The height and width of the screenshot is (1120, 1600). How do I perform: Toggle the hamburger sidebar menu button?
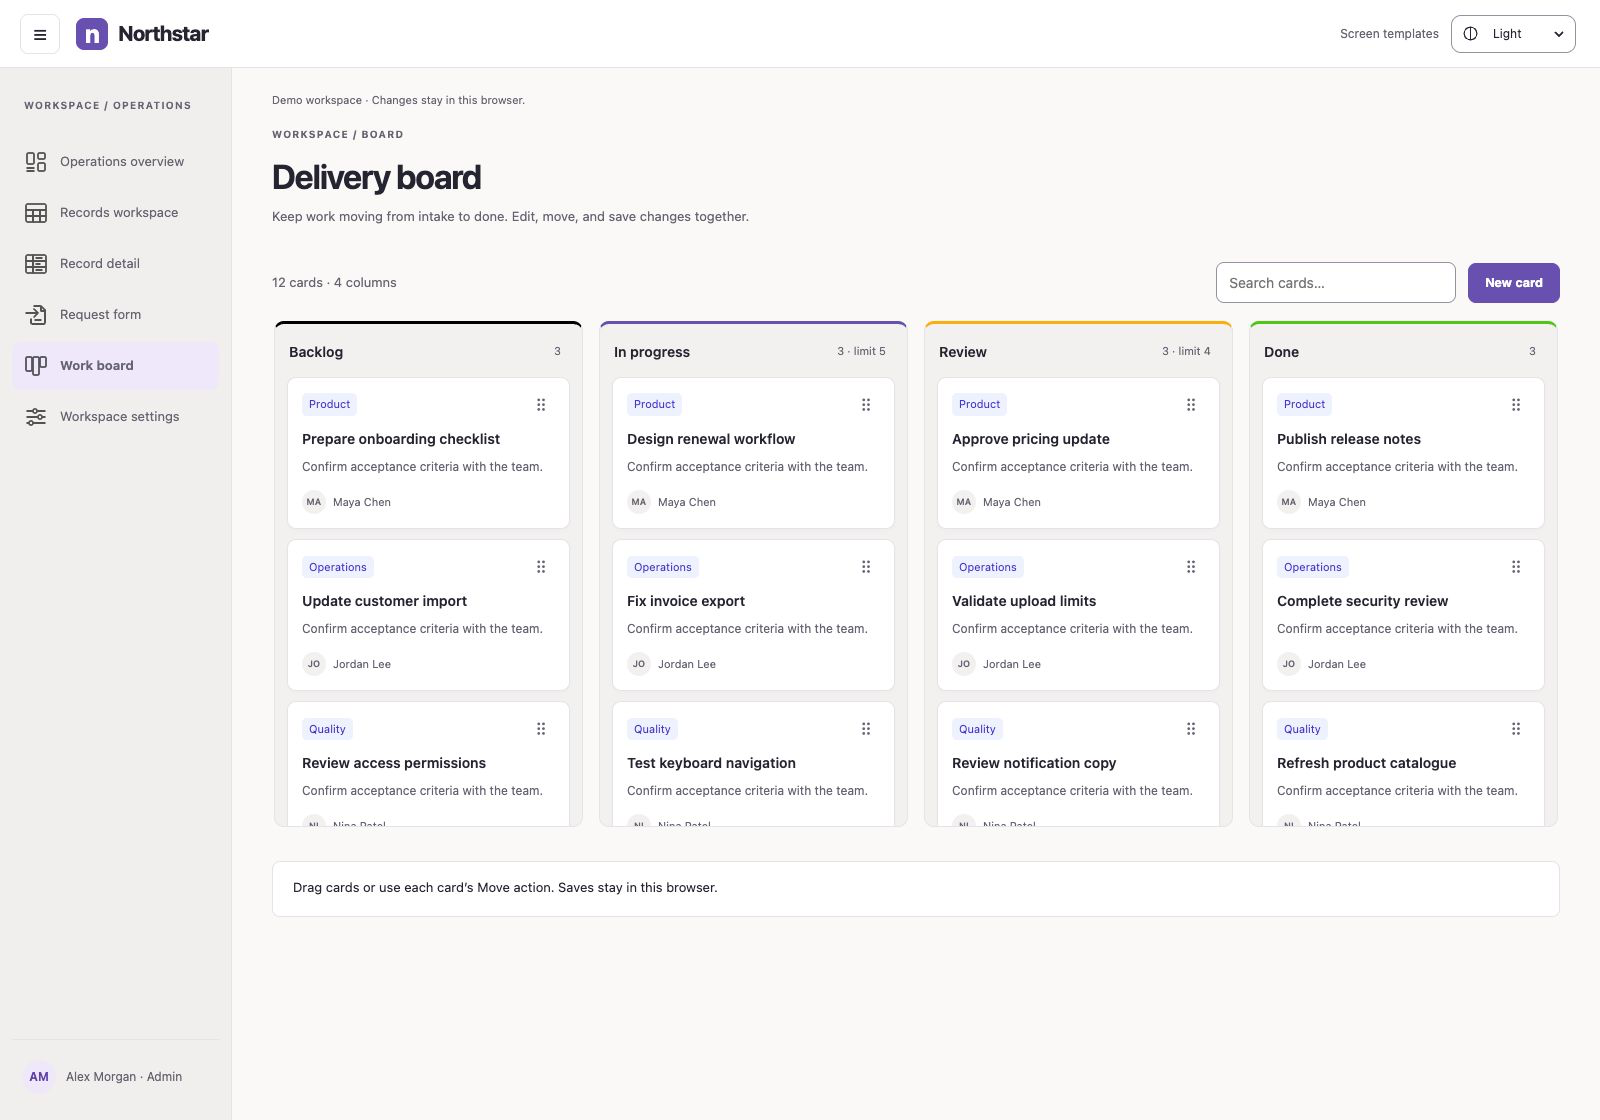(40, 34)
